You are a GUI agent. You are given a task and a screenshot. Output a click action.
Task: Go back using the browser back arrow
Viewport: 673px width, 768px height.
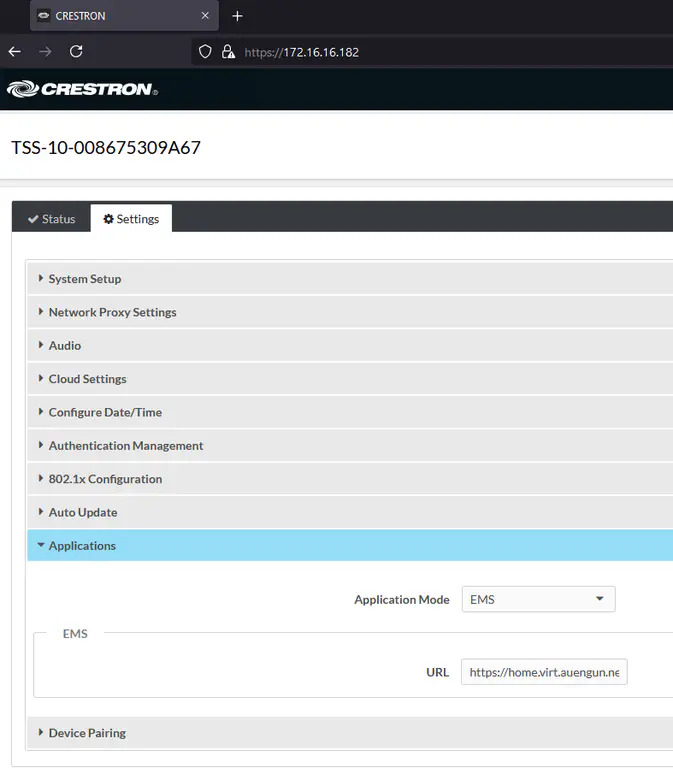[x=15, y=51]
